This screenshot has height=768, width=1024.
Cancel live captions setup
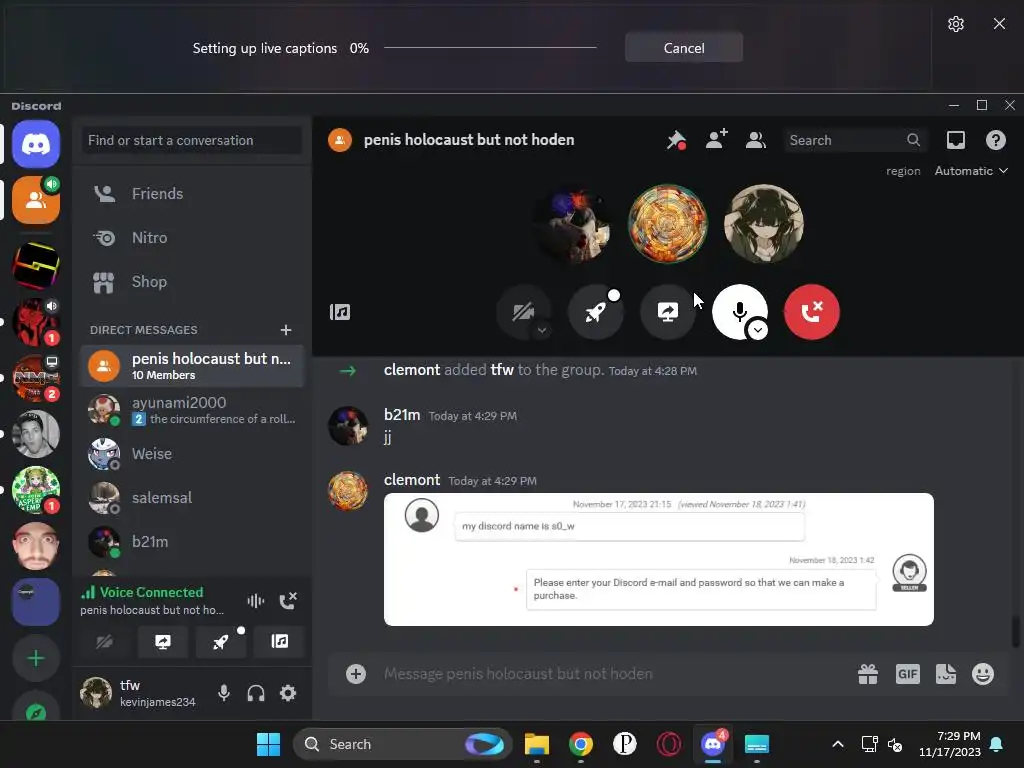click(x=684, y=48)
